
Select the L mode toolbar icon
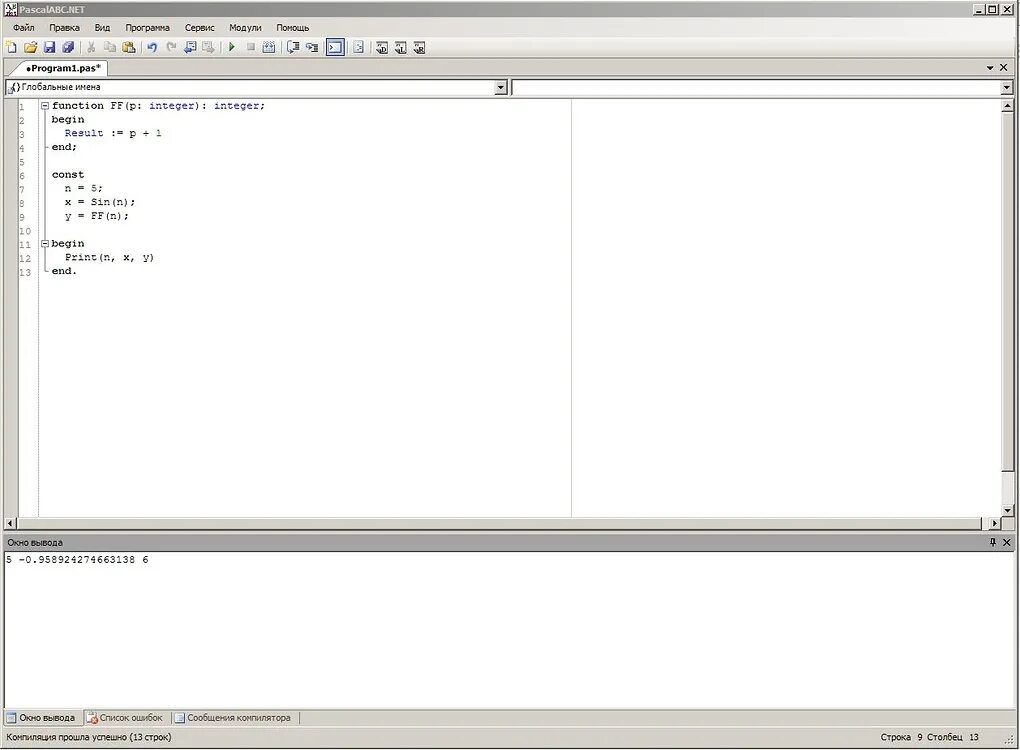point(401,47)
